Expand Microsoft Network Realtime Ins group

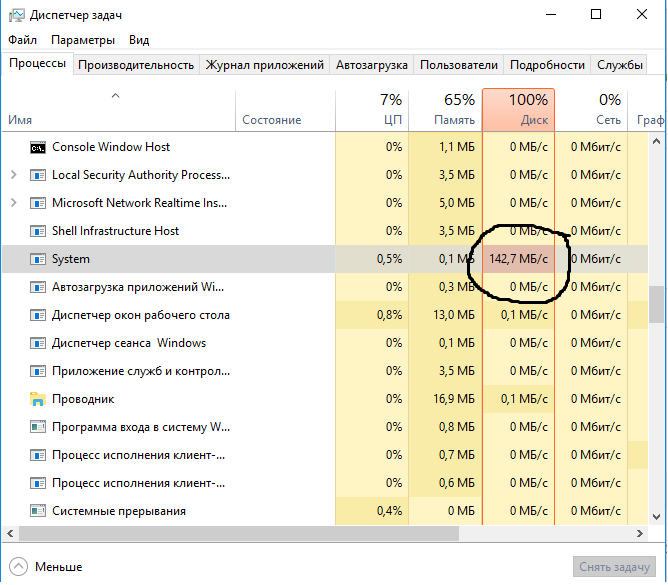tap(14, 203)
